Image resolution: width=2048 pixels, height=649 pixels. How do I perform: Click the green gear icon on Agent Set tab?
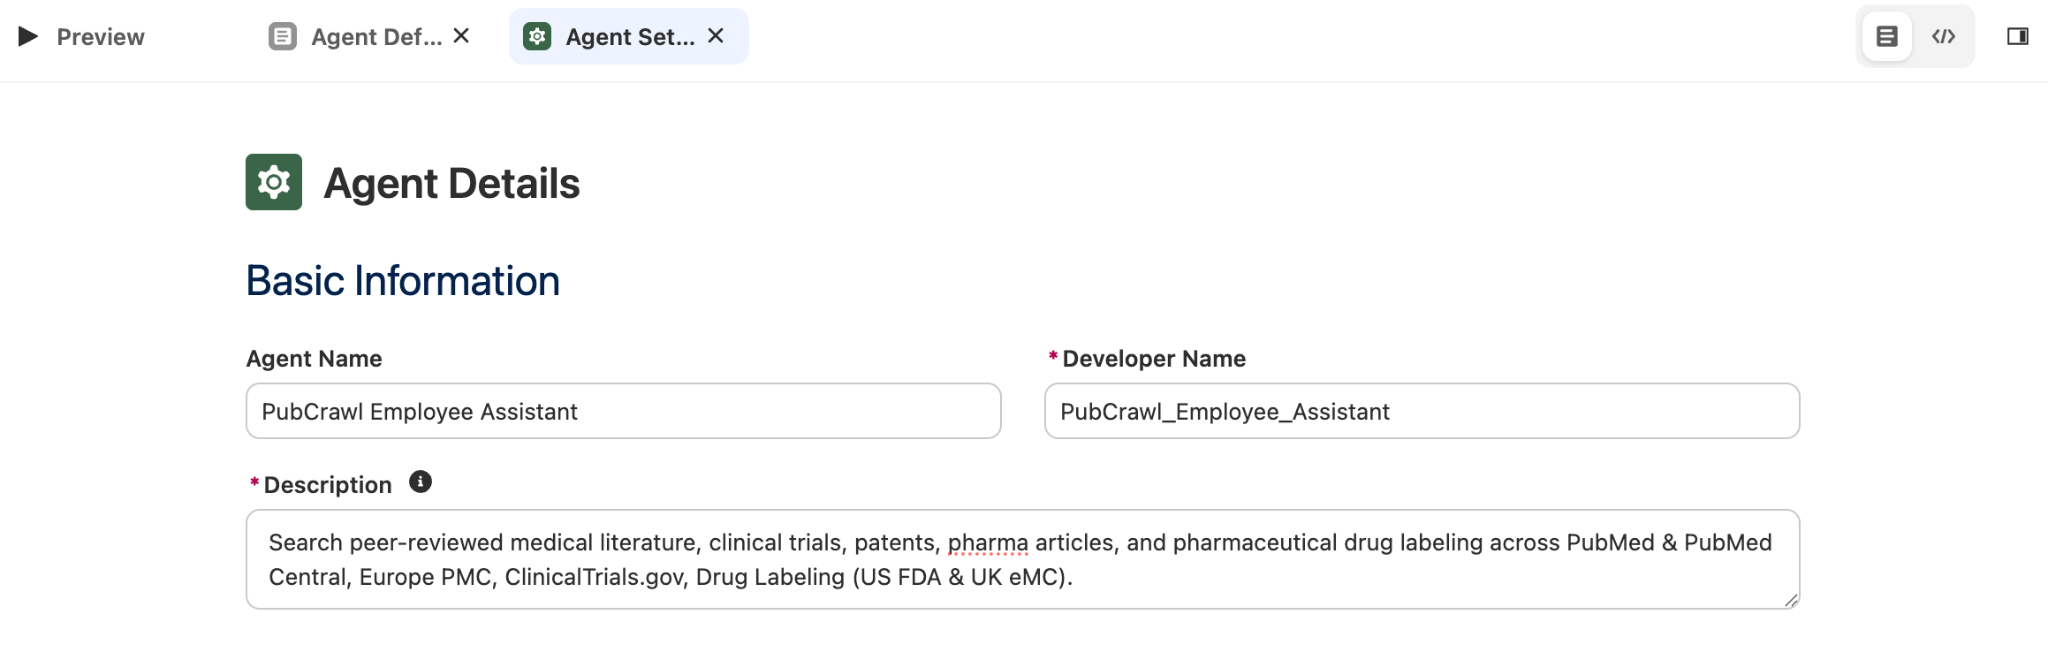click(x=537, y=37)
